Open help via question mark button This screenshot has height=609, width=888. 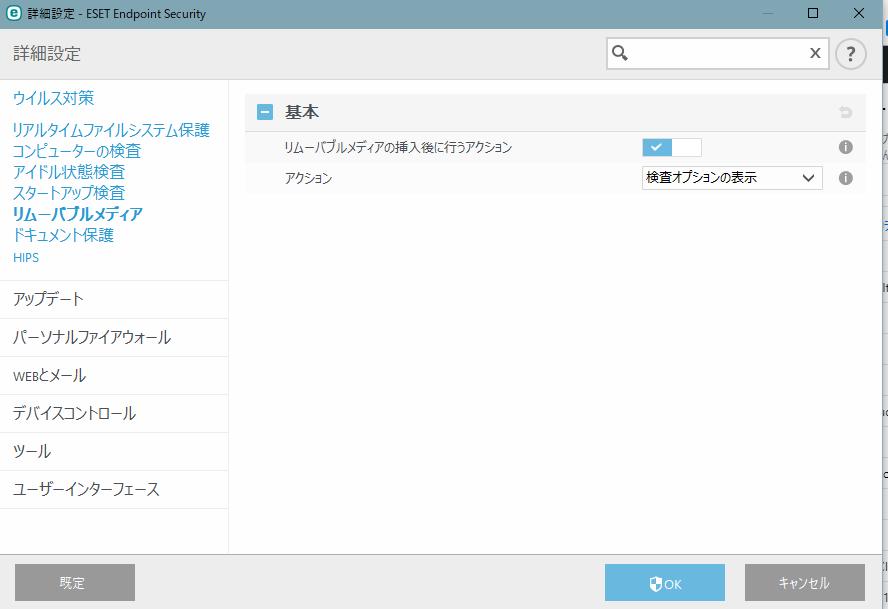coord(850,54)
